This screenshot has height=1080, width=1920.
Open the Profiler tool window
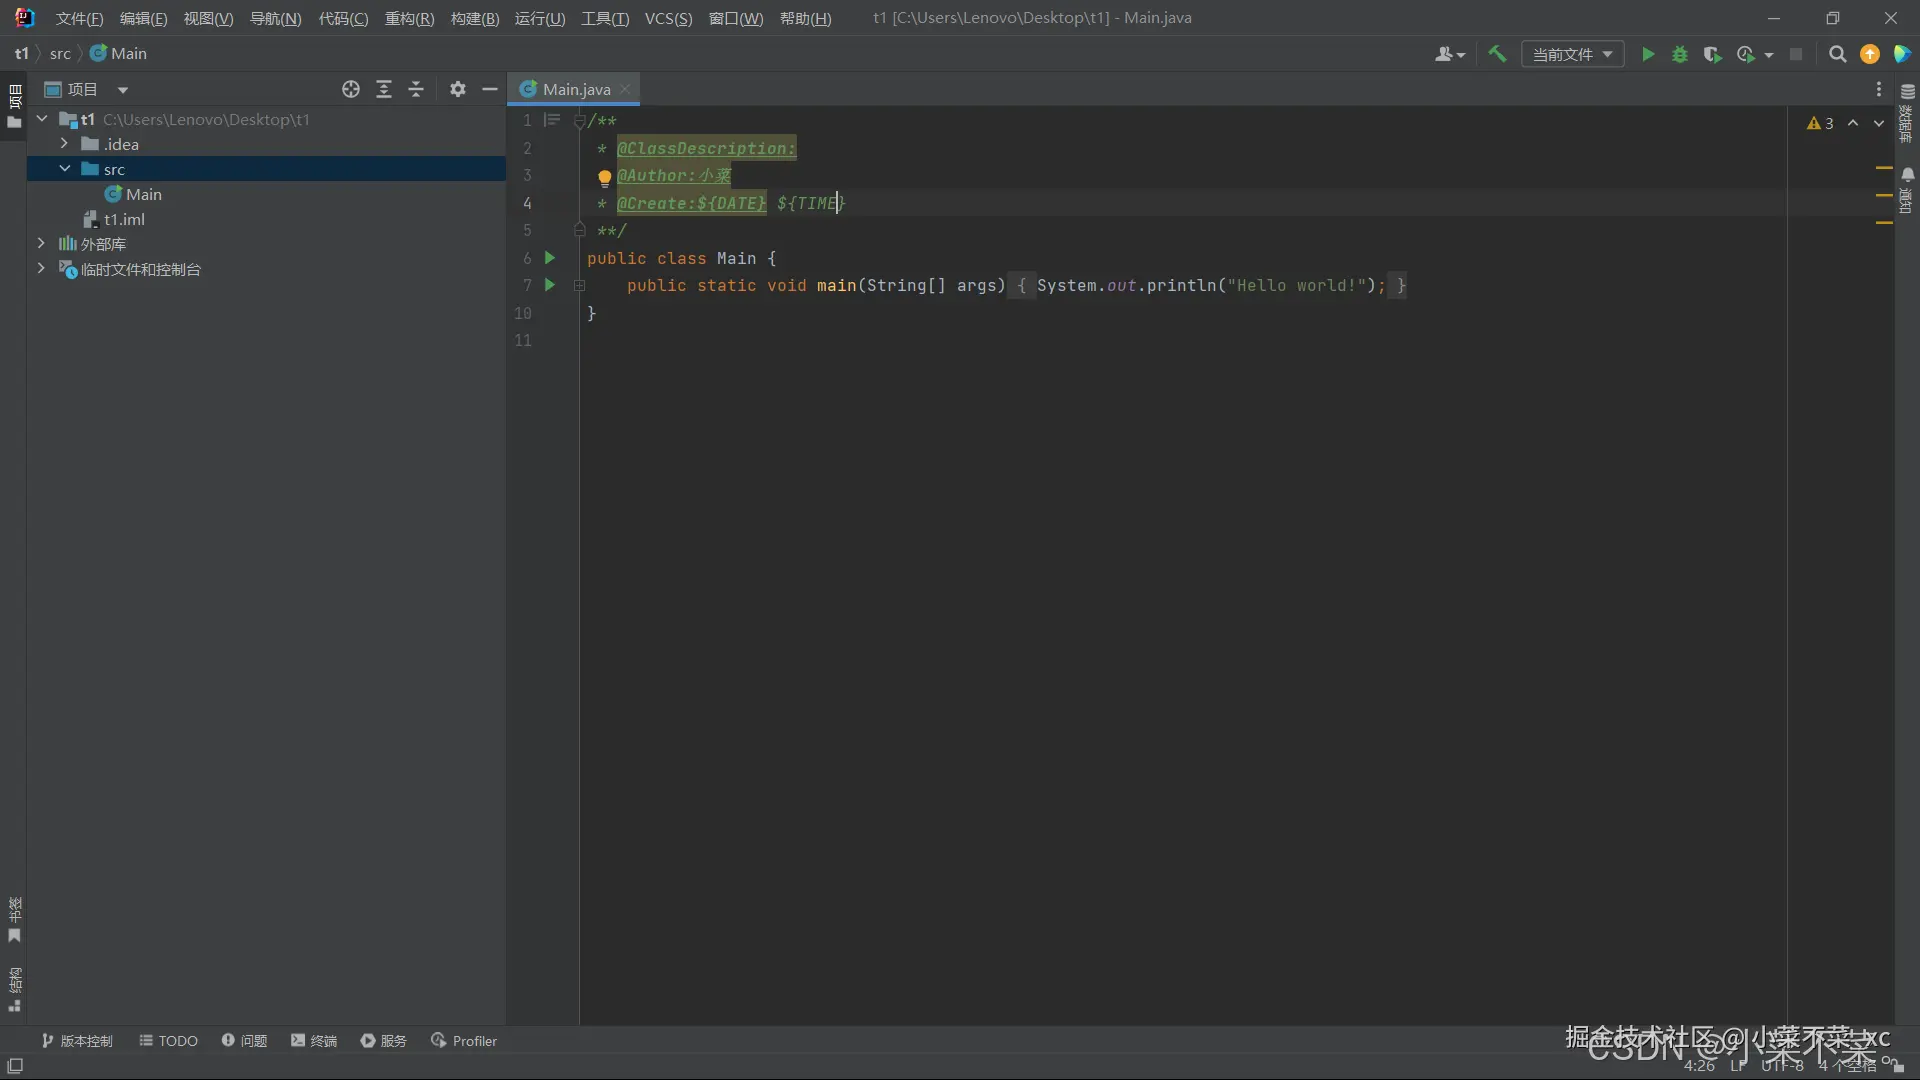(x=464, y=1041)
